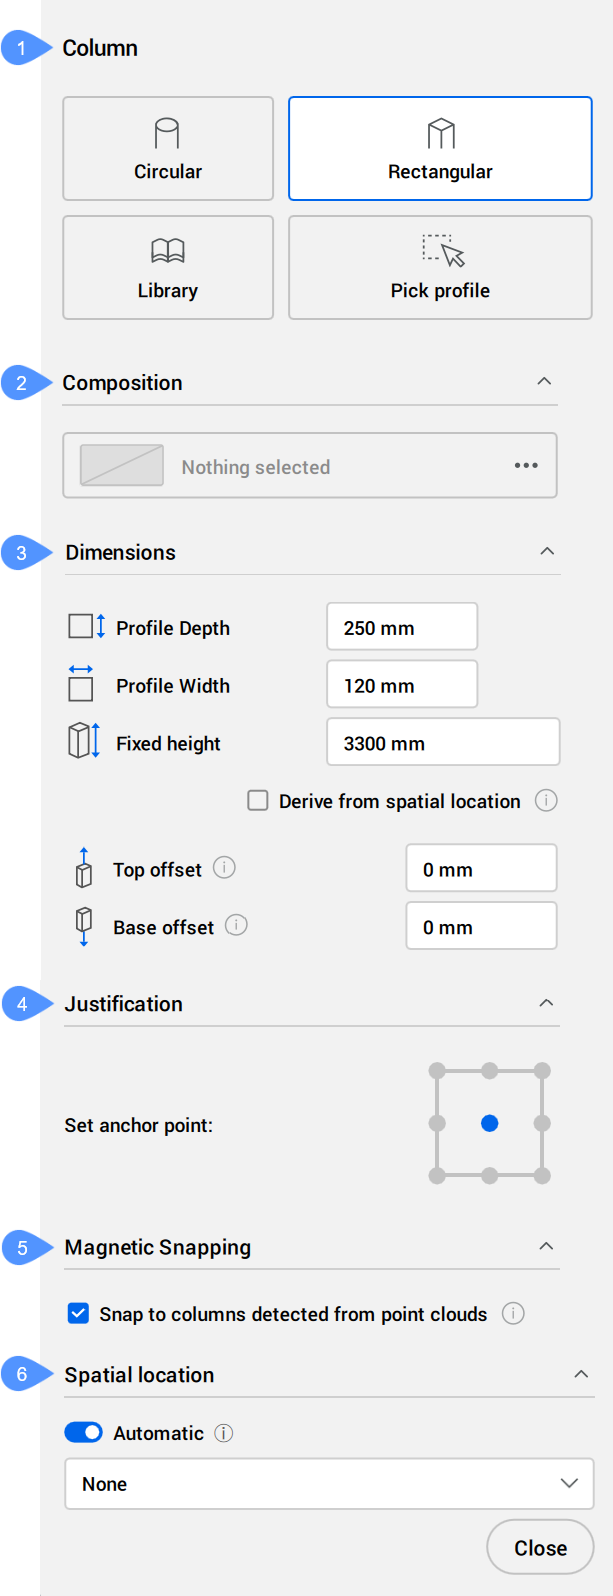Image resolution: width=613 pixels, height=1596 pixels.
Task: Uncheck Snap to columns detected from point clouds
Action: (78, 1314)
